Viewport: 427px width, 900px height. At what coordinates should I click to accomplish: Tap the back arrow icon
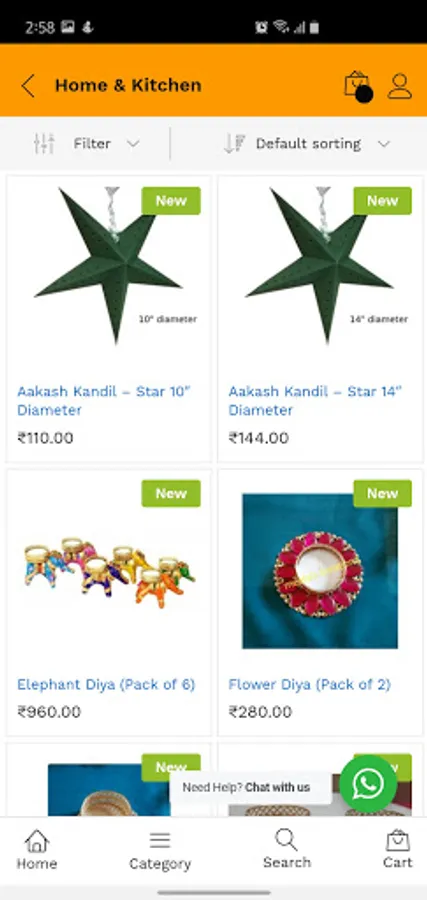coord(28,86)
